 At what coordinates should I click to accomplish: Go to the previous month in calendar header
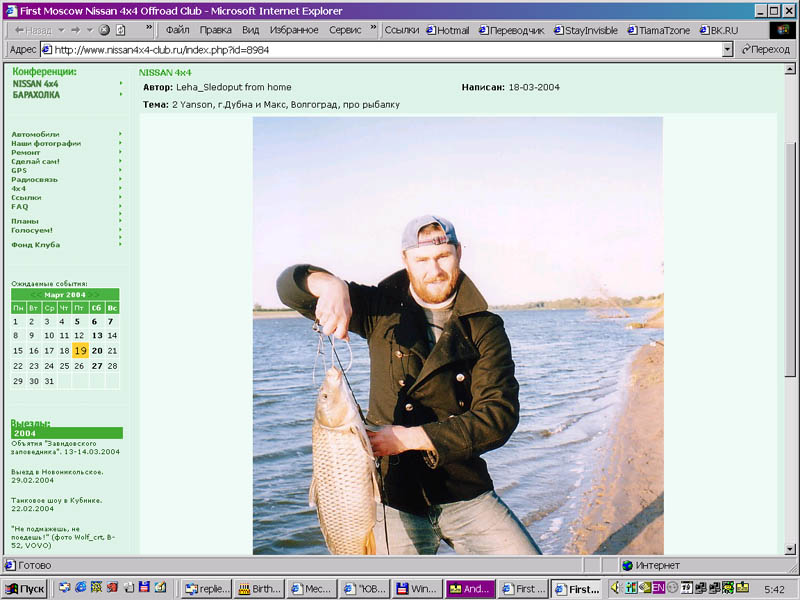36,295
